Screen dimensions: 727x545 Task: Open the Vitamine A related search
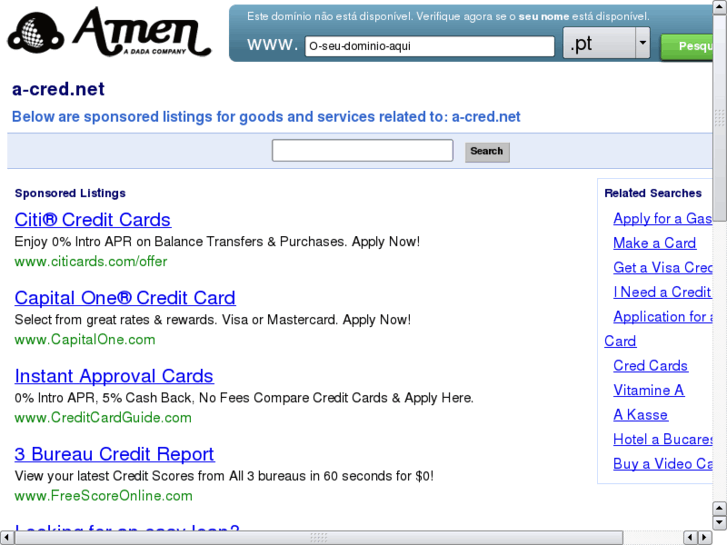coord(649,390)
